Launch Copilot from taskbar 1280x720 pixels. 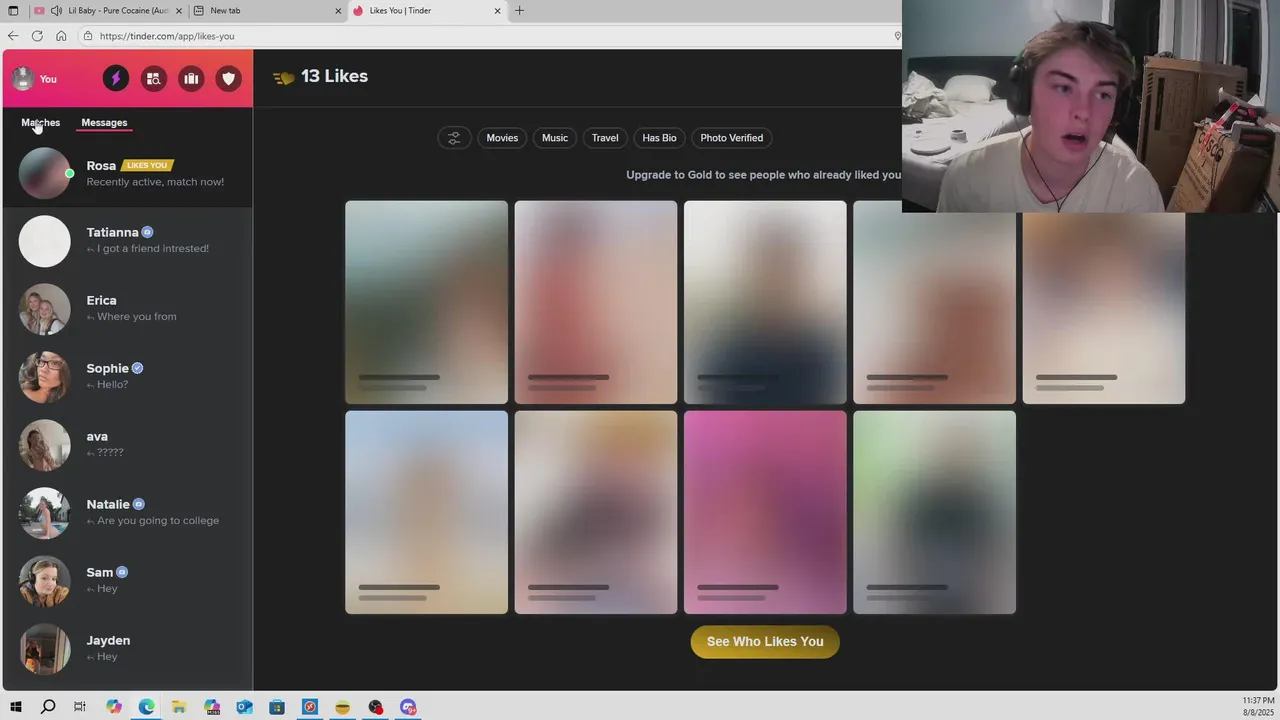click(114, 707)
